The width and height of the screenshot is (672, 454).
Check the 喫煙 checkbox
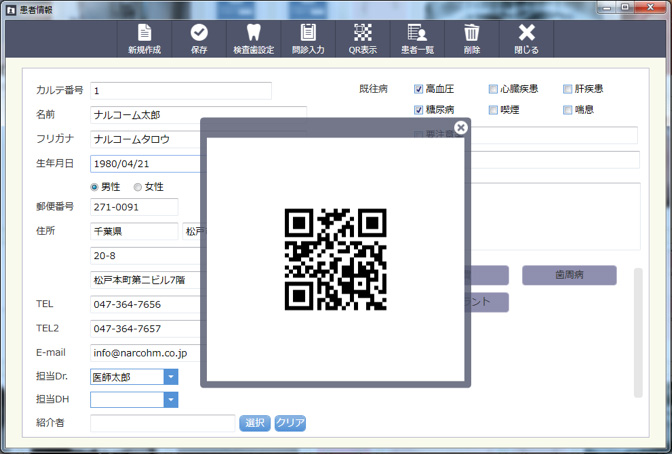pyautogui.click(x=493, y=110)
